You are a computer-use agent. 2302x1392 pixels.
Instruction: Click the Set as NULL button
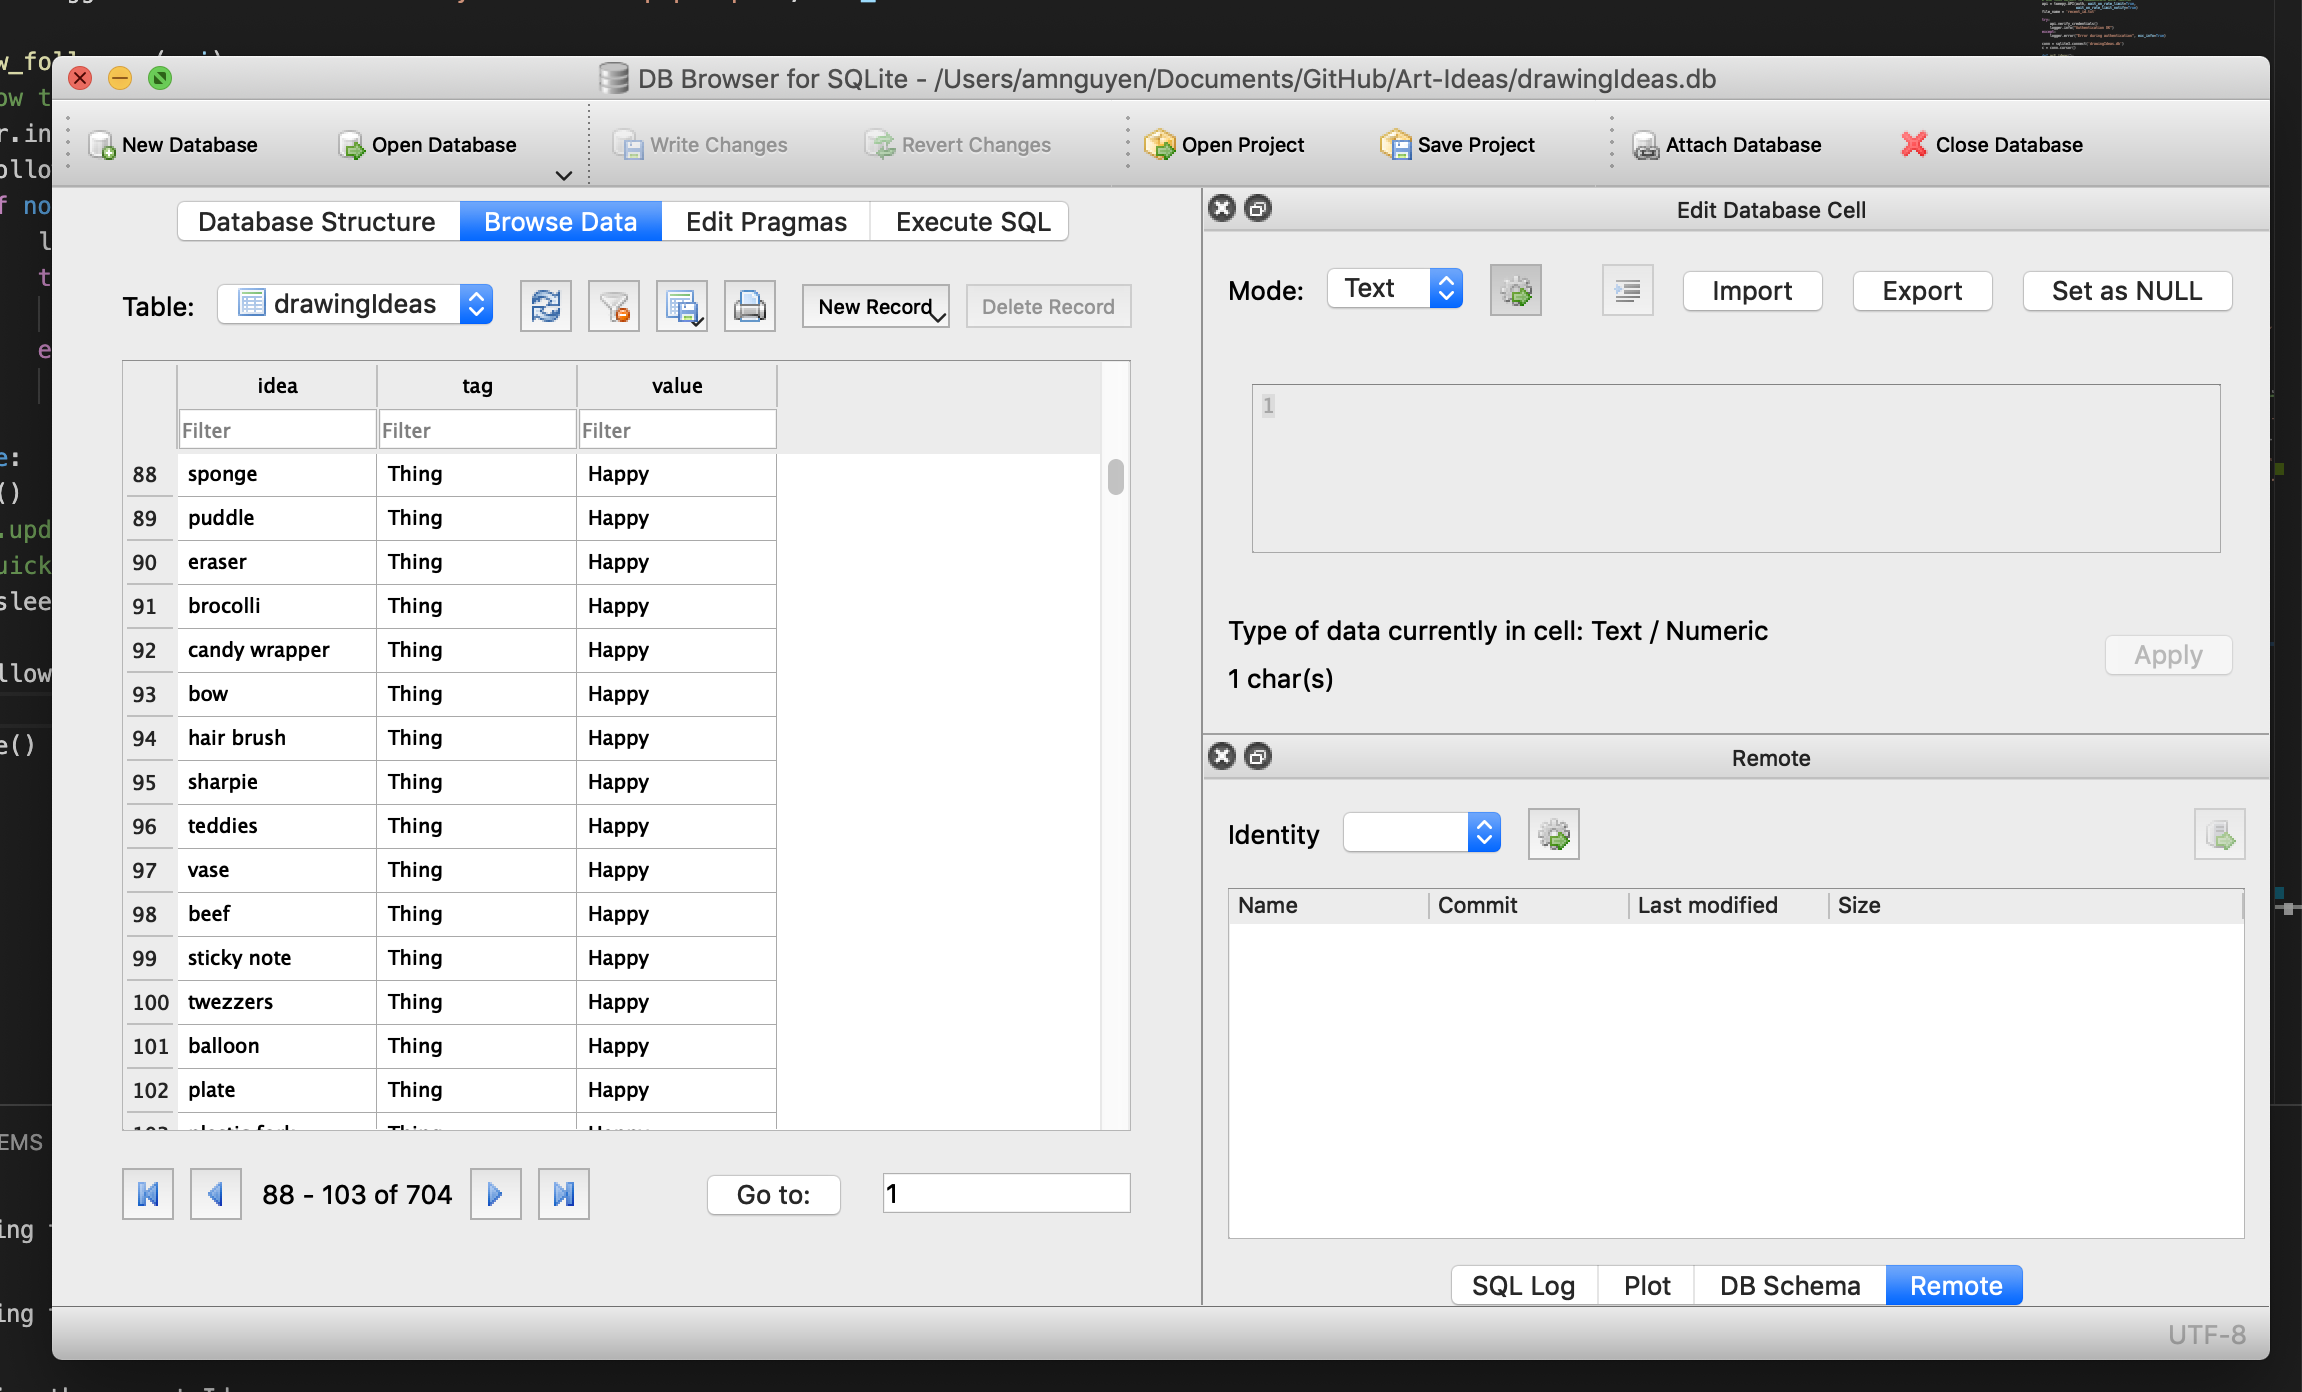2126,291
